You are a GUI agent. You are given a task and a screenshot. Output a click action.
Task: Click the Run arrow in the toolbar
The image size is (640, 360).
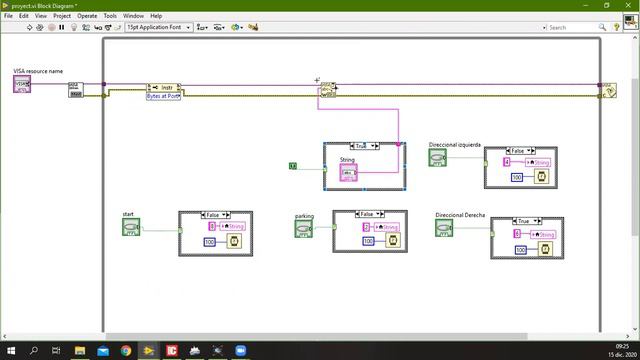pos(29,27)
